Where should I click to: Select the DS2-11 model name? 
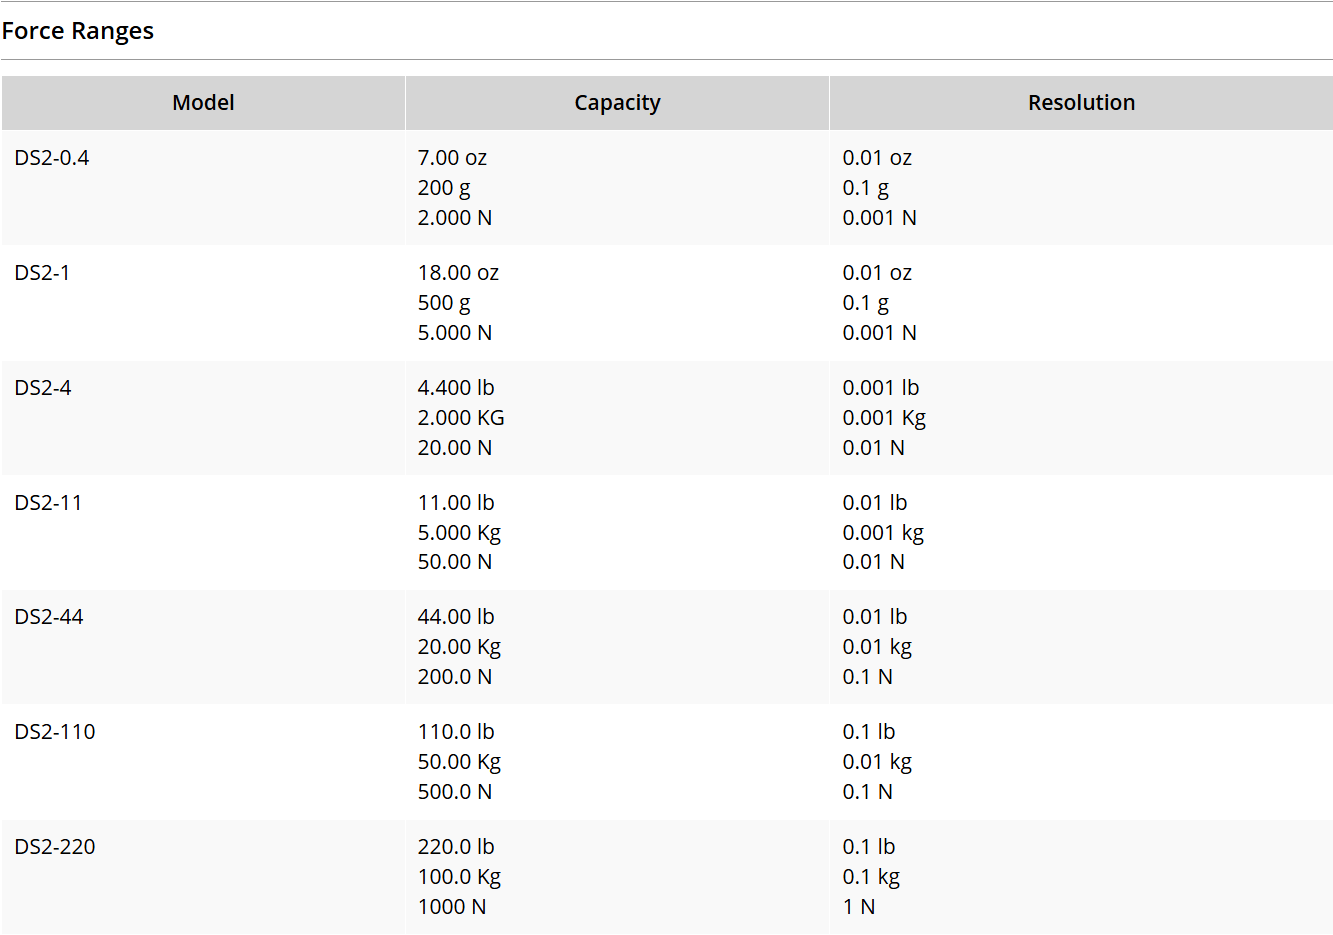coord(48,503)
